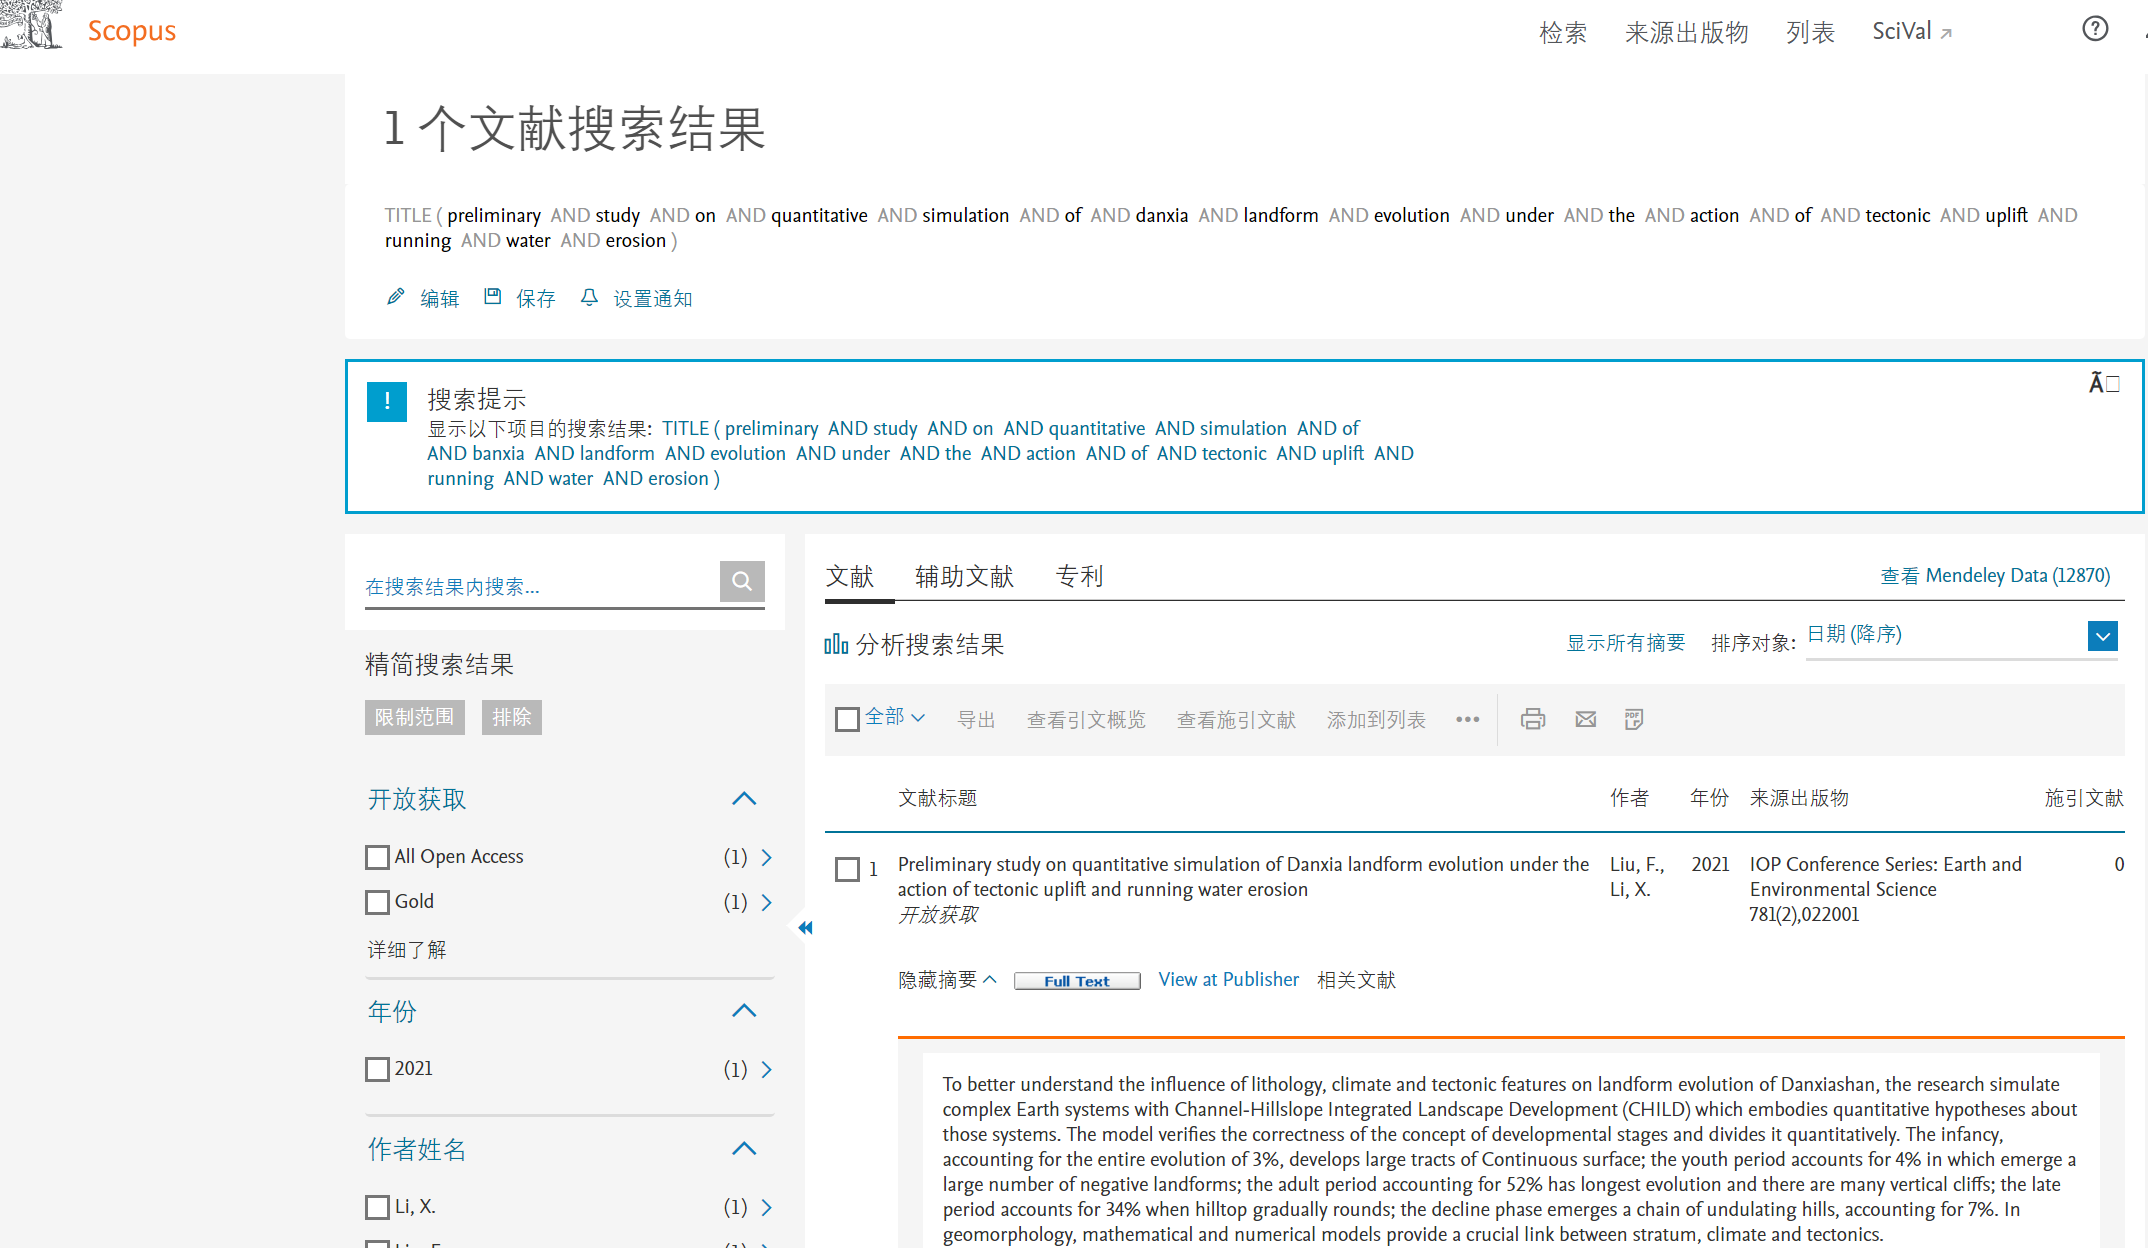
Task: Click the pencil edit icon
Action: pos(396,297)
